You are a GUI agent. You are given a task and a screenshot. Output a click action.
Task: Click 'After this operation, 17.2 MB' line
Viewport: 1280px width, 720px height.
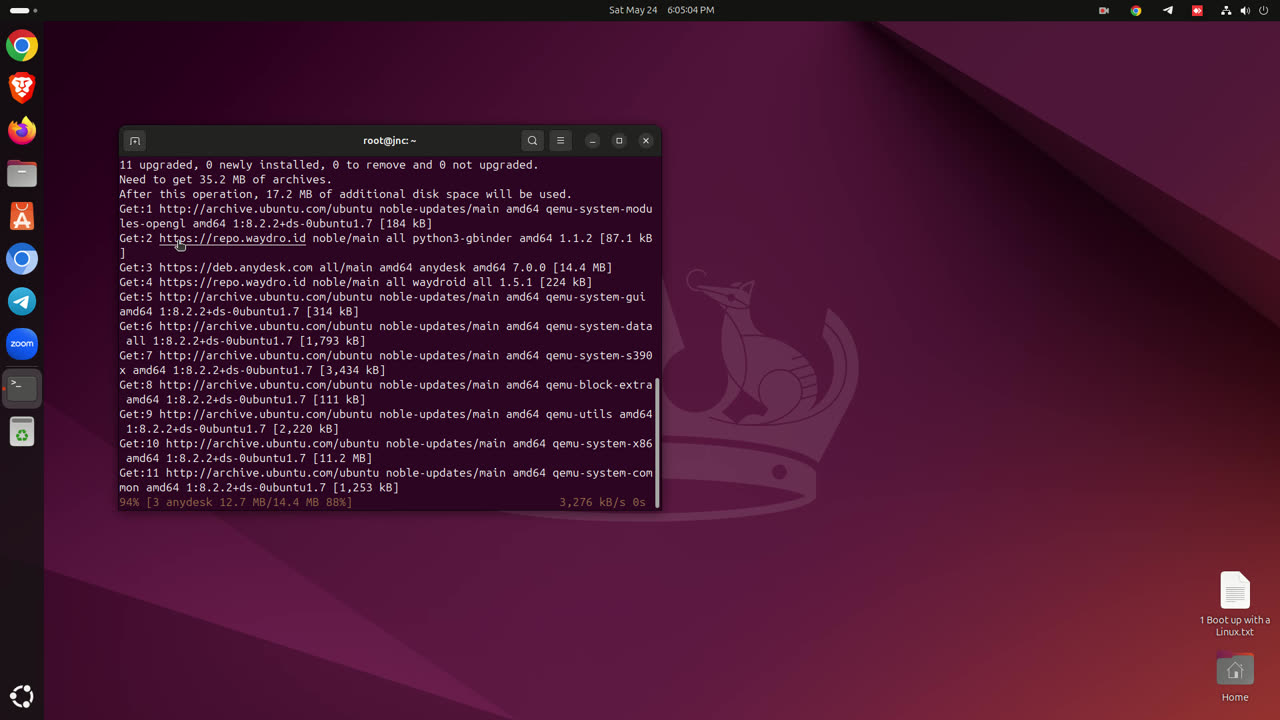pos(346,194)
